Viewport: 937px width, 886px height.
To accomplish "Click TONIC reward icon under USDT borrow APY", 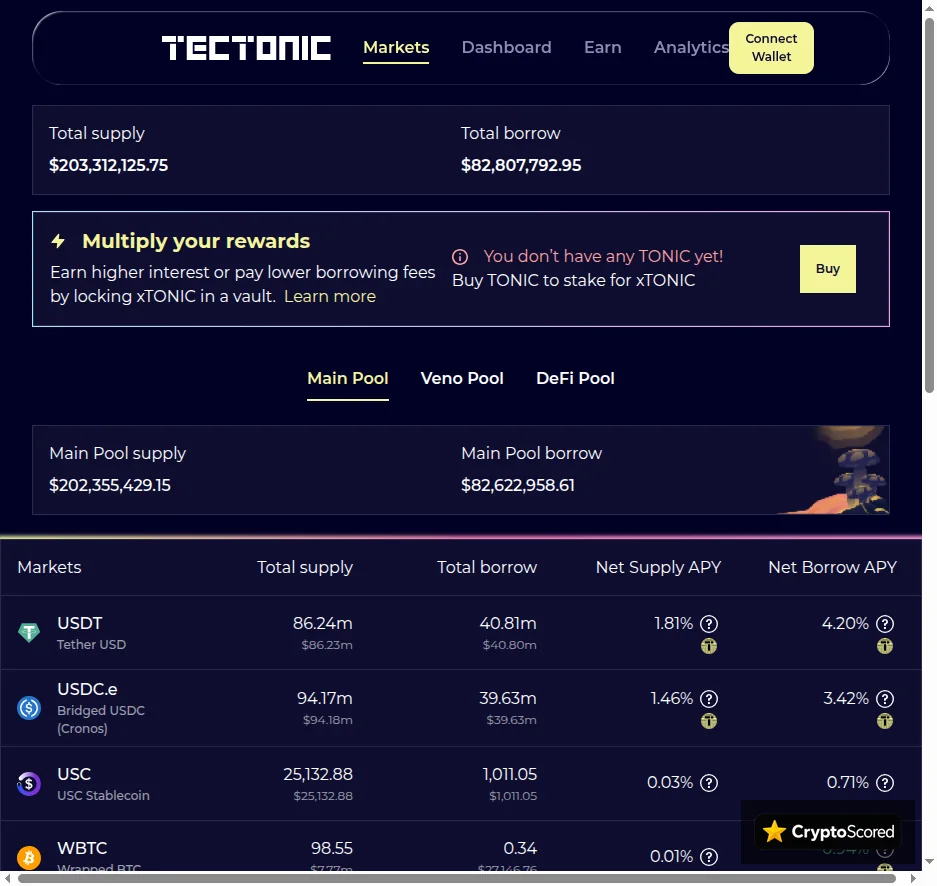I will coord(884,646).
